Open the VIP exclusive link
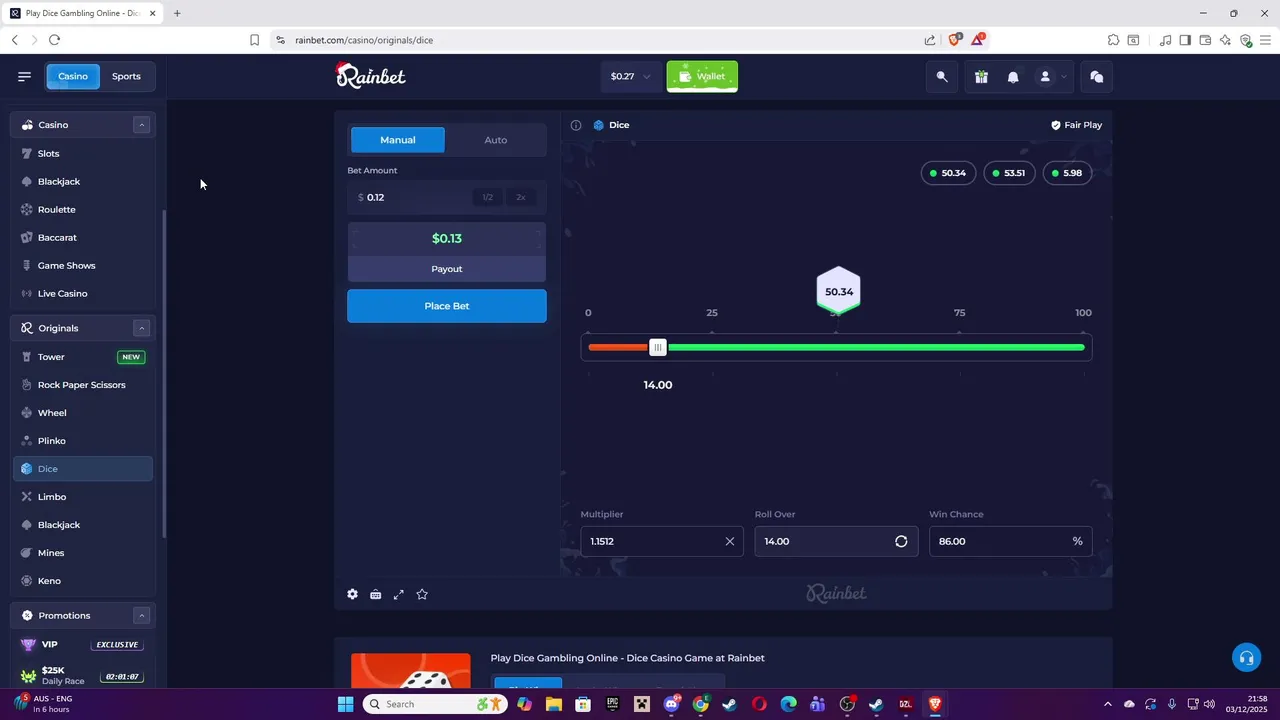This screenshot has width=1280, height=720. coord(83,645)
